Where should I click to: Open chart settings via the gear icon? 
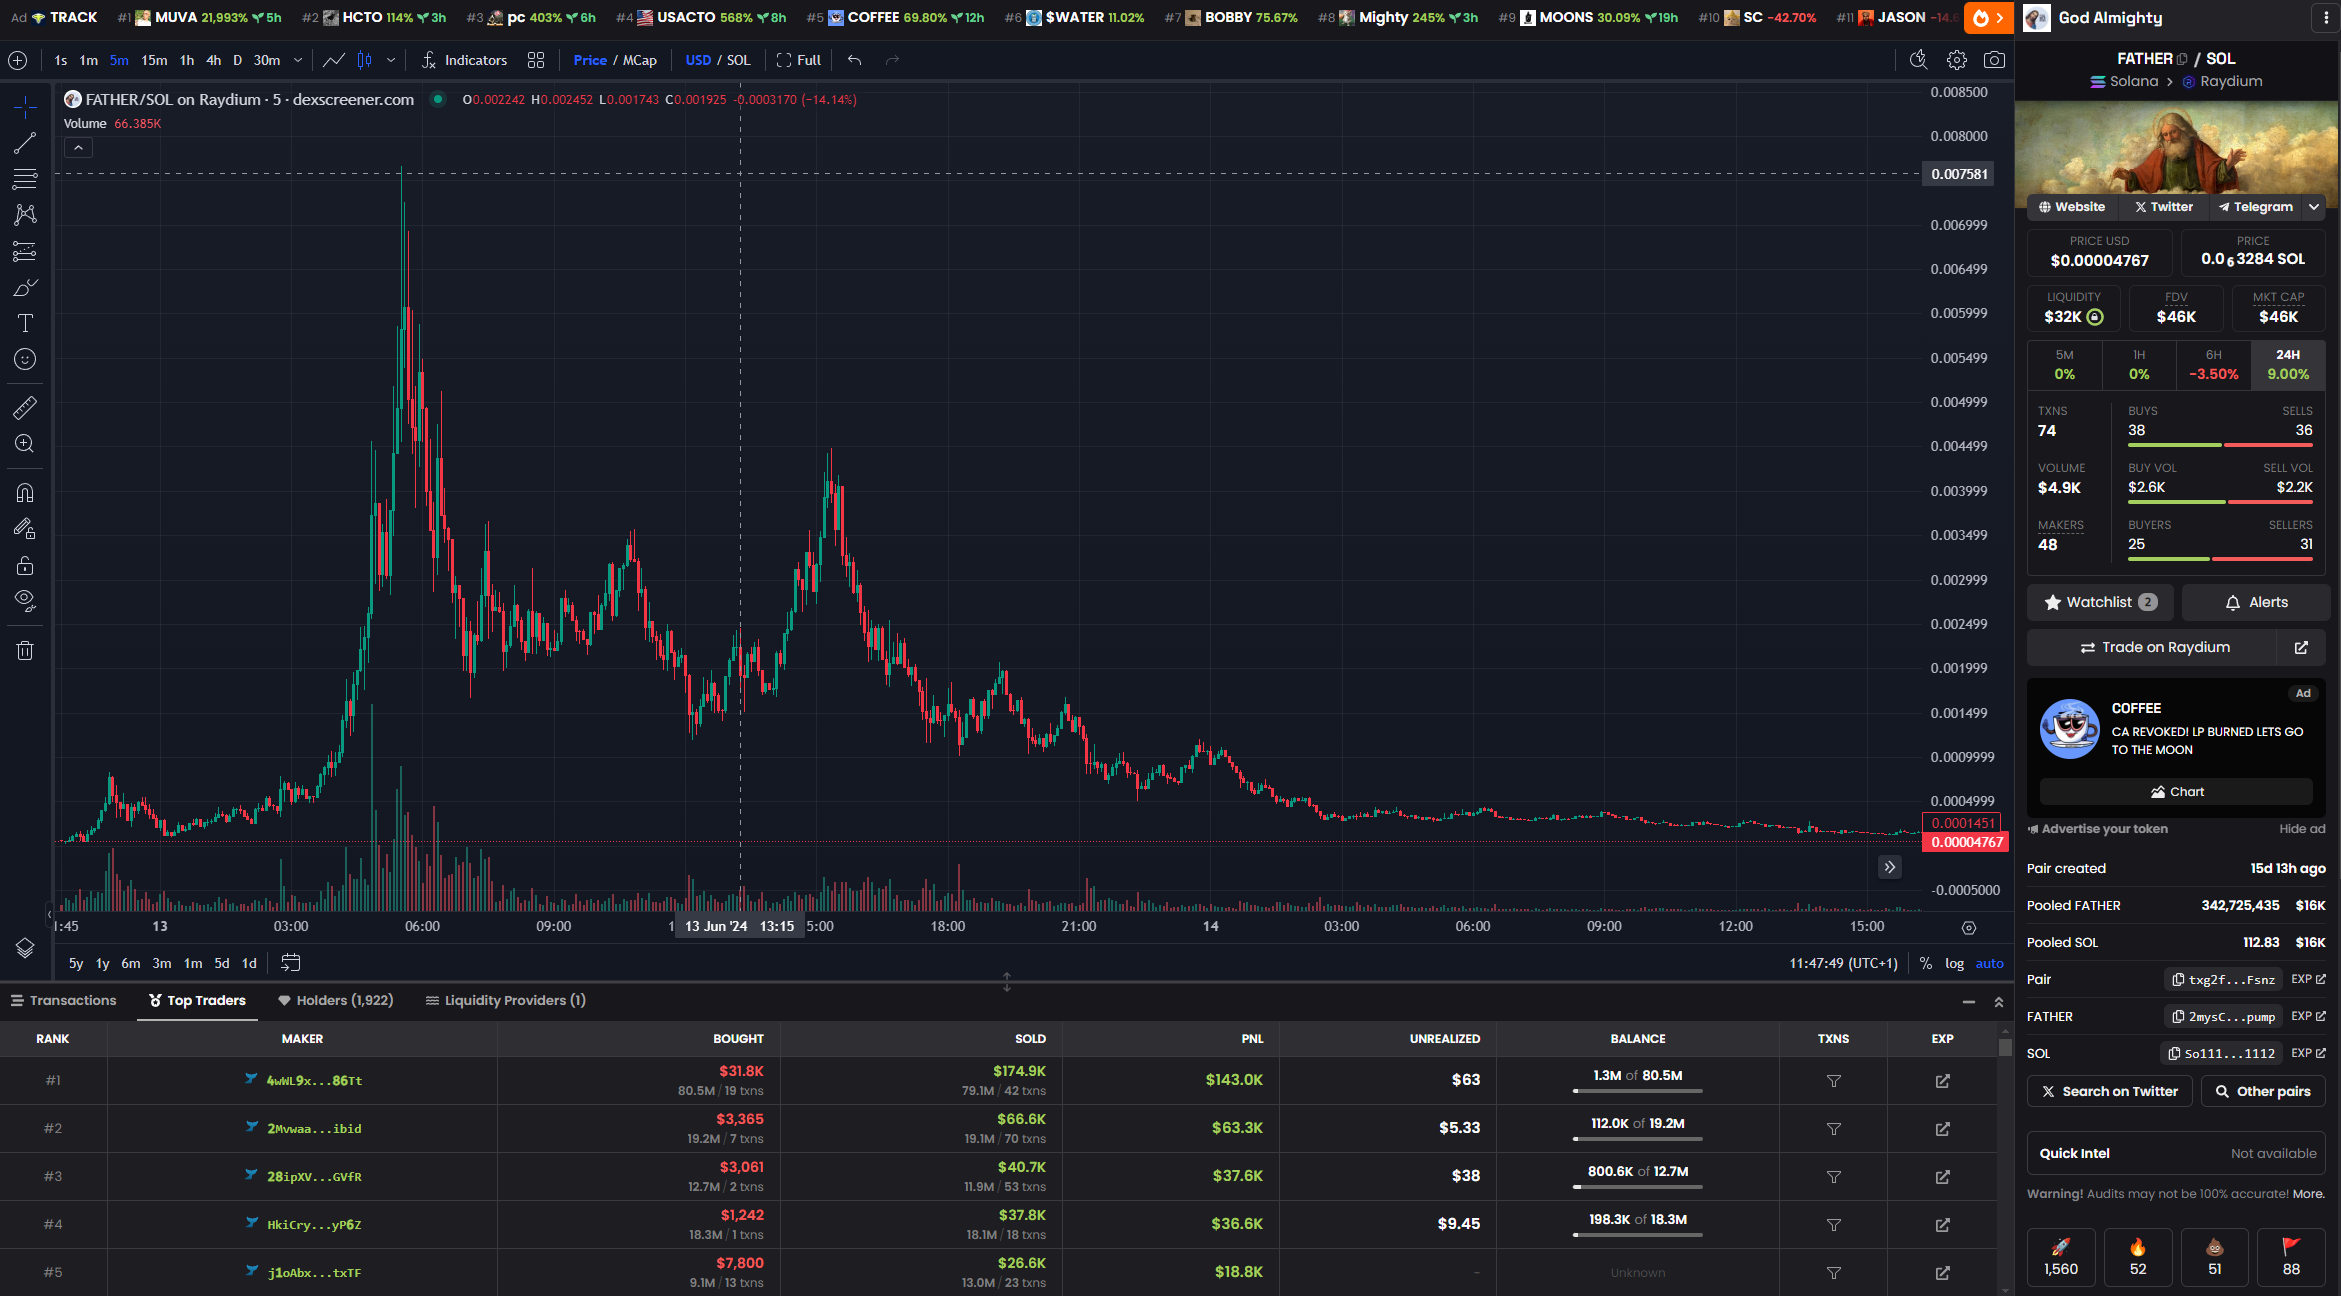pyautogui.click(x=1957, y=60)
